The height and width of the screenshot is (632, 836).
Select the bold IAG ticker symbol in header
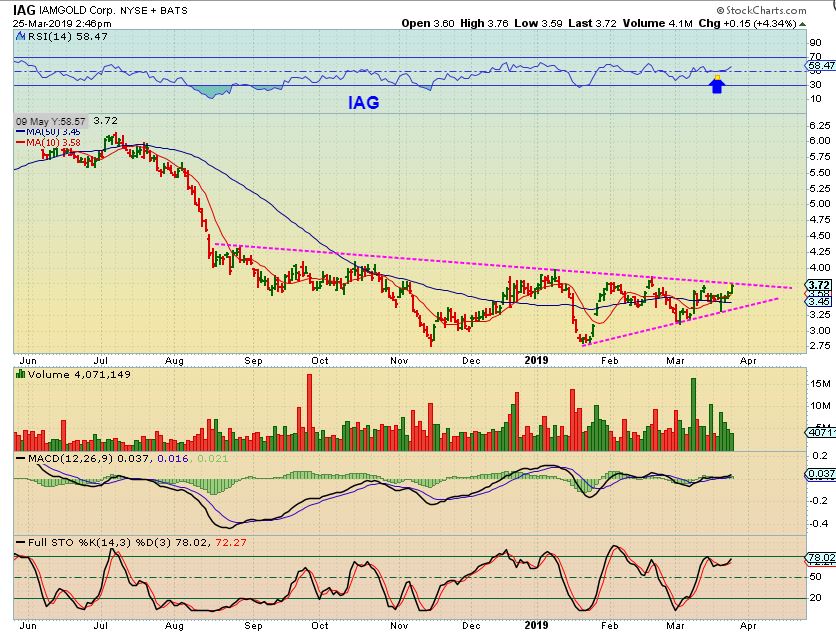[24, 9]
